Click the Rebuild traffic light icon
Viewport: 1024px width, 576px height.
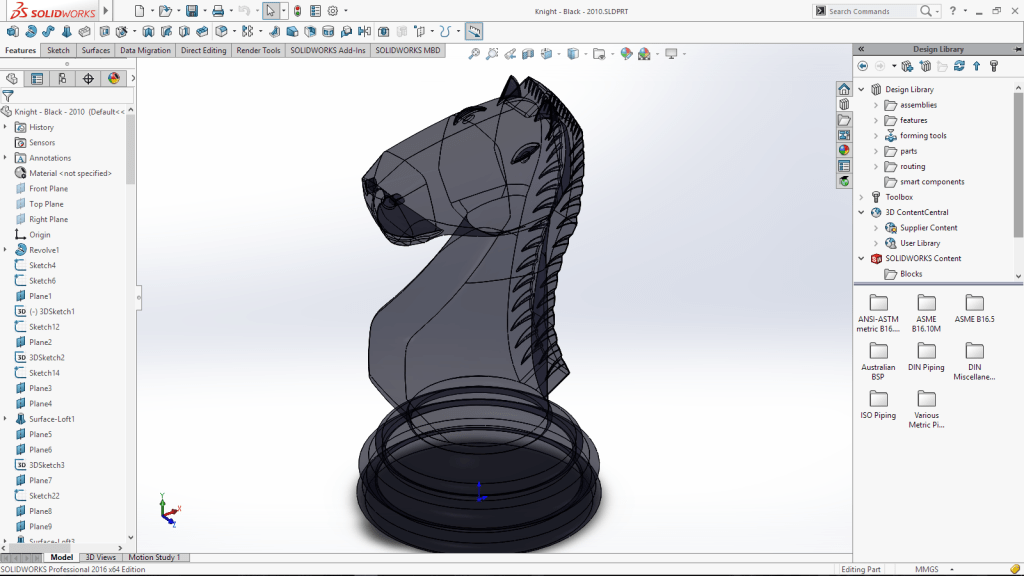(297, 11)
